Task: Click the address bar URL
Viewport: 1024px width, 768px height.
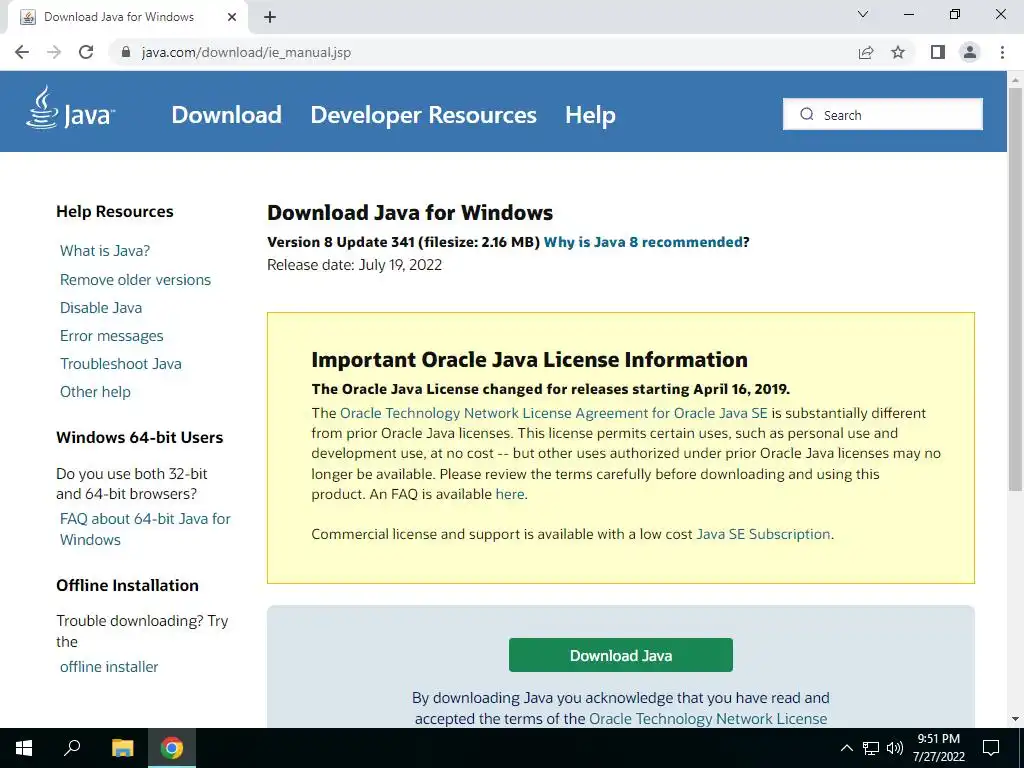Action: tap(246, 52)
